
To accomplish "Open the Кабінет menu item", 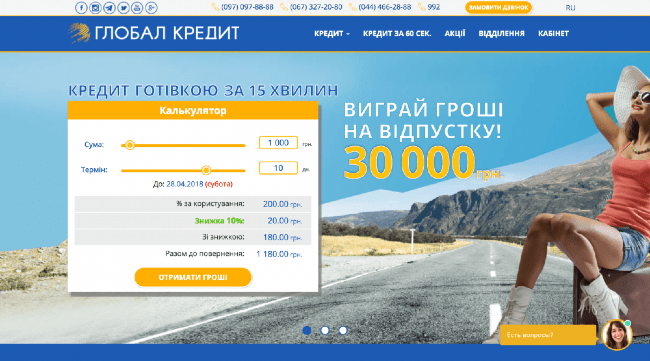I will point(553,34).
